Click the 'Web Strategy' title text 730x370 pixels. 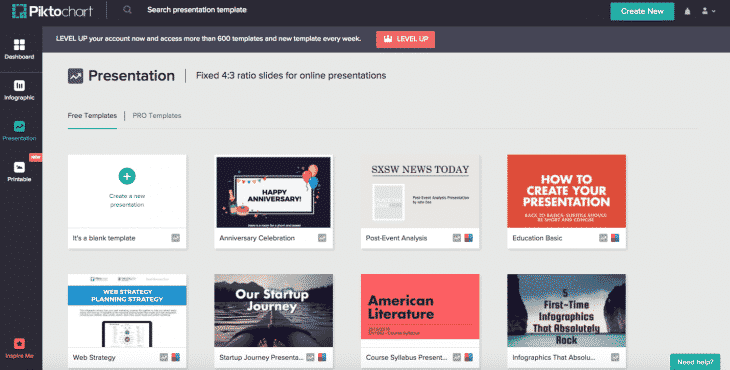94,357
